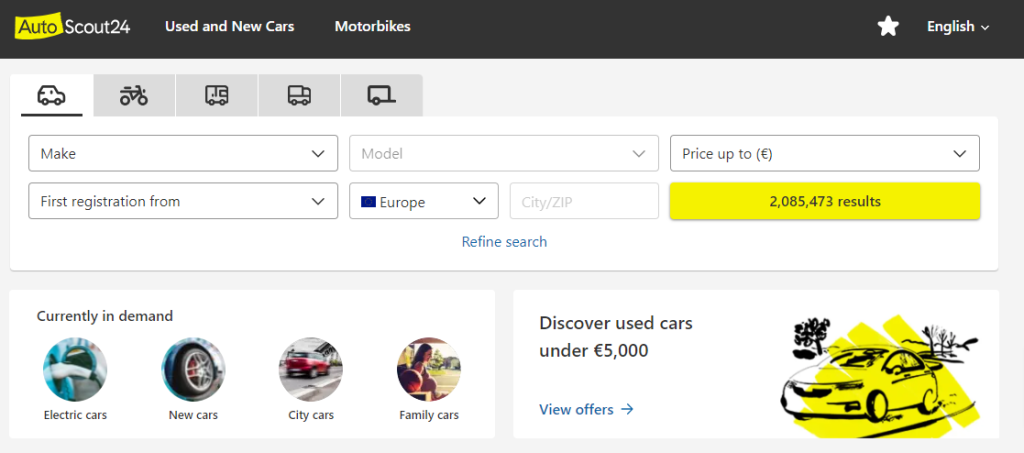The width and height of the screenshot is (1024, 453).
Task: Open the Europe country selector
Action: point(423,201)
